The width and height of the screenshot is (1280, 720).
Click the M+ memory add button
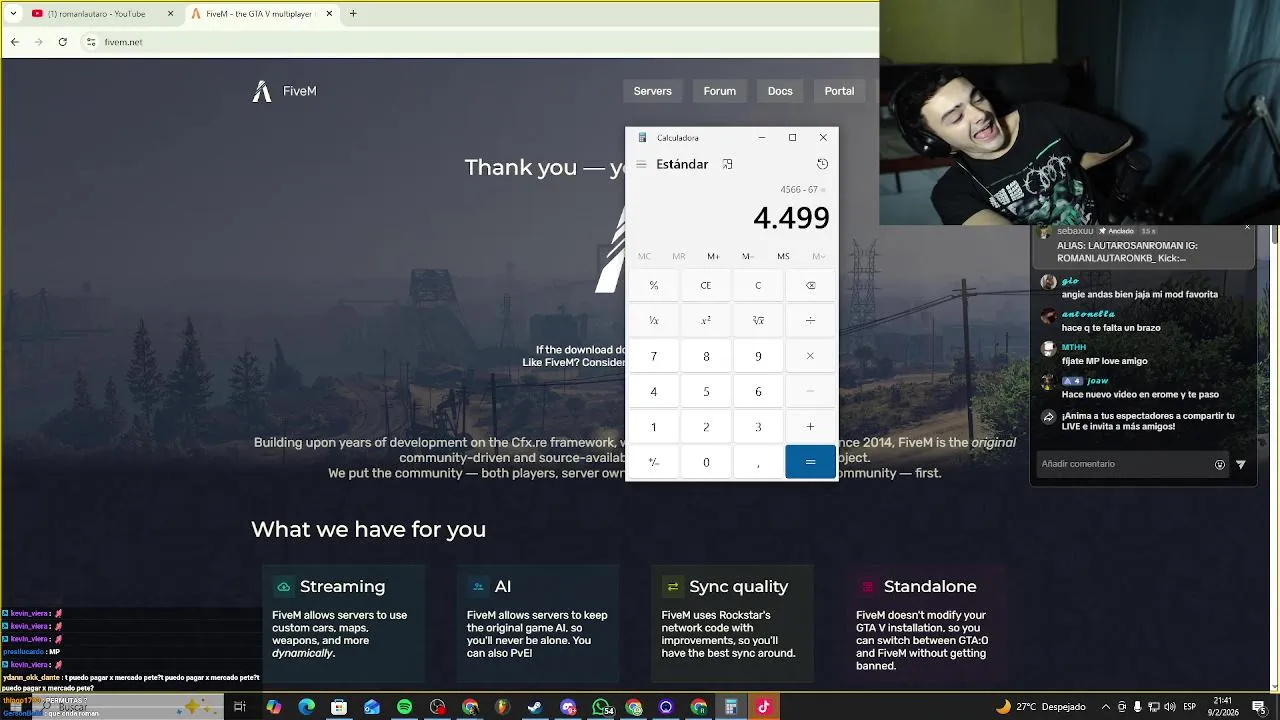pyautogui.click(x=713, y=257)
